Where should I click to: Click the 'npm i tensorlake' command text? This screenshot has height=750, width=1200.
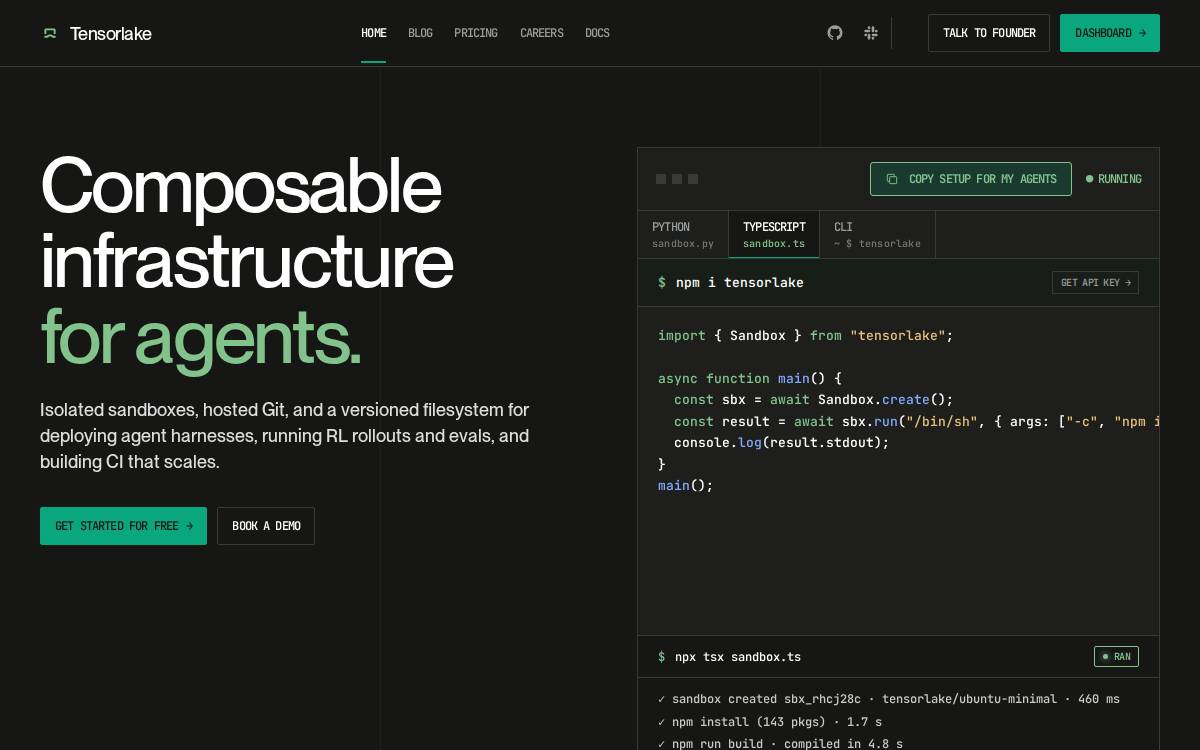740,283
